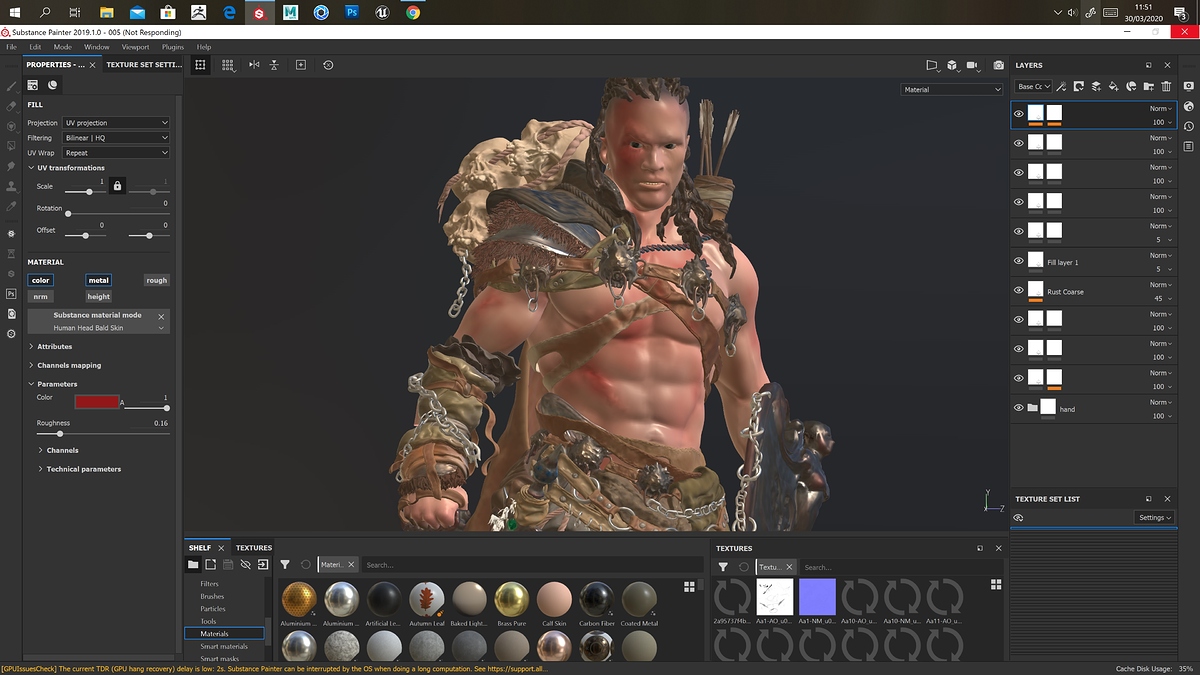Select the Eraser tool in left toolbar
1200x675 pixels.
11,106
